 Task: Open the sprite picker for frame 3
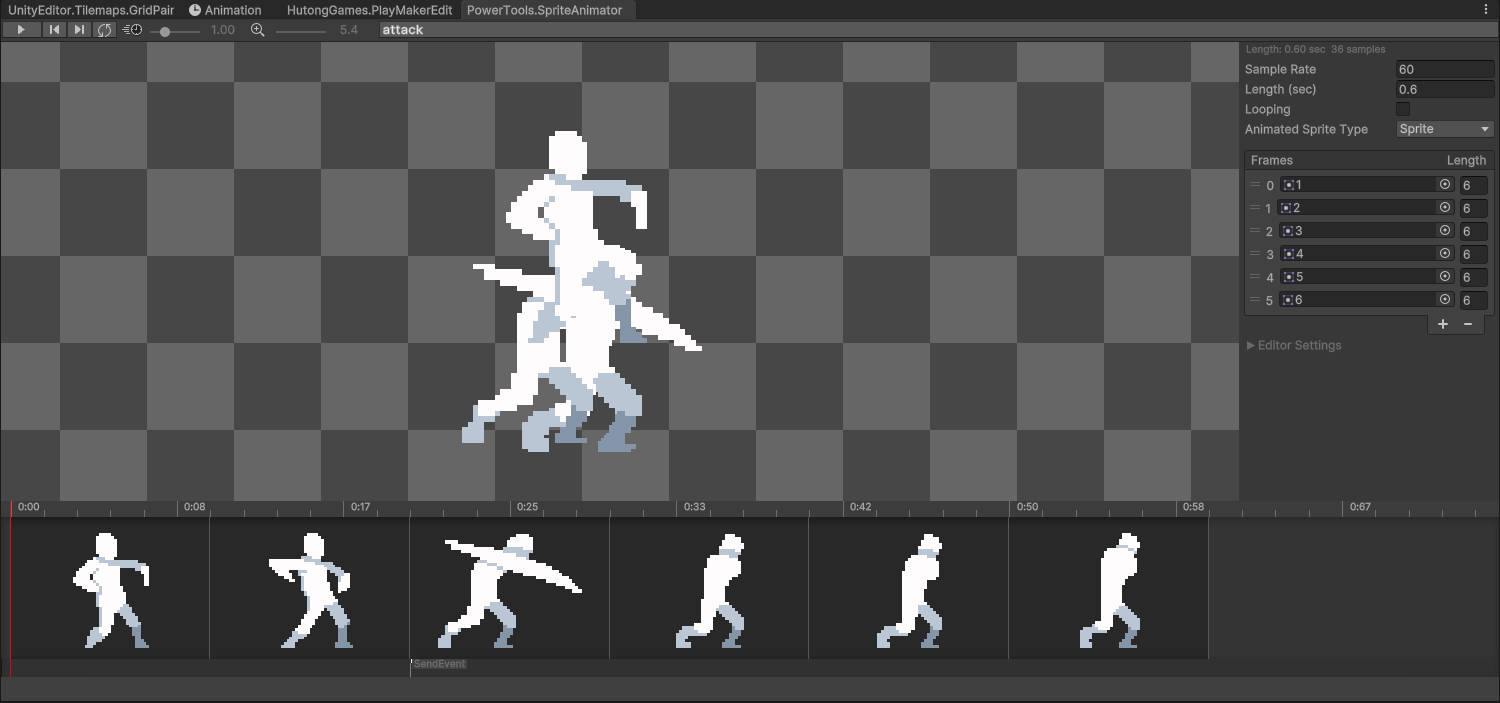[x=1445, y=231]
